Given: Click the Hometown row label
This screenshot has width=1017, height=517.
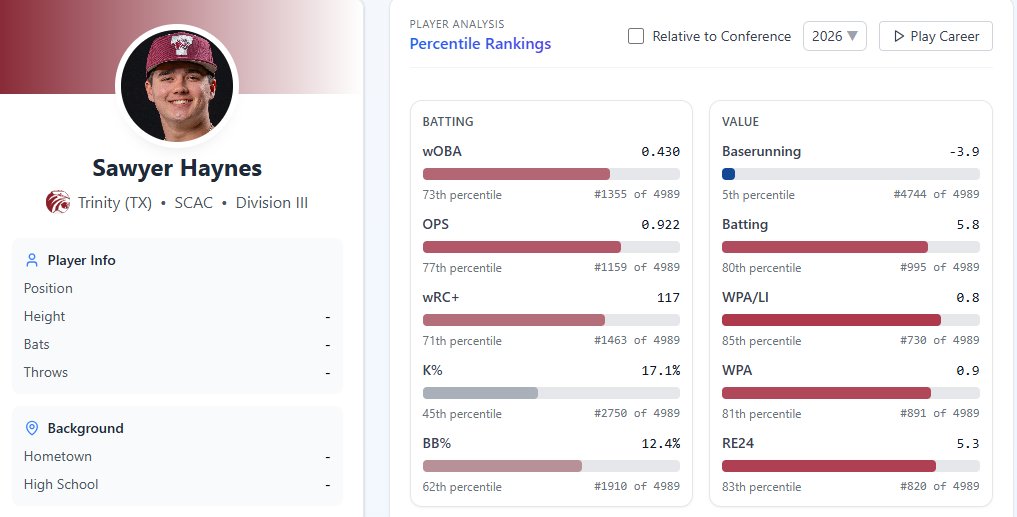Looking at the screenshot, I should pos(58,457).
